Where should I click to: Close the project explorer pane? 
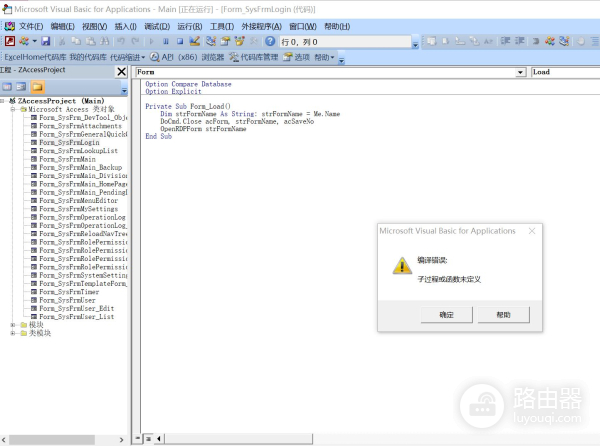[x=122, y=72]
